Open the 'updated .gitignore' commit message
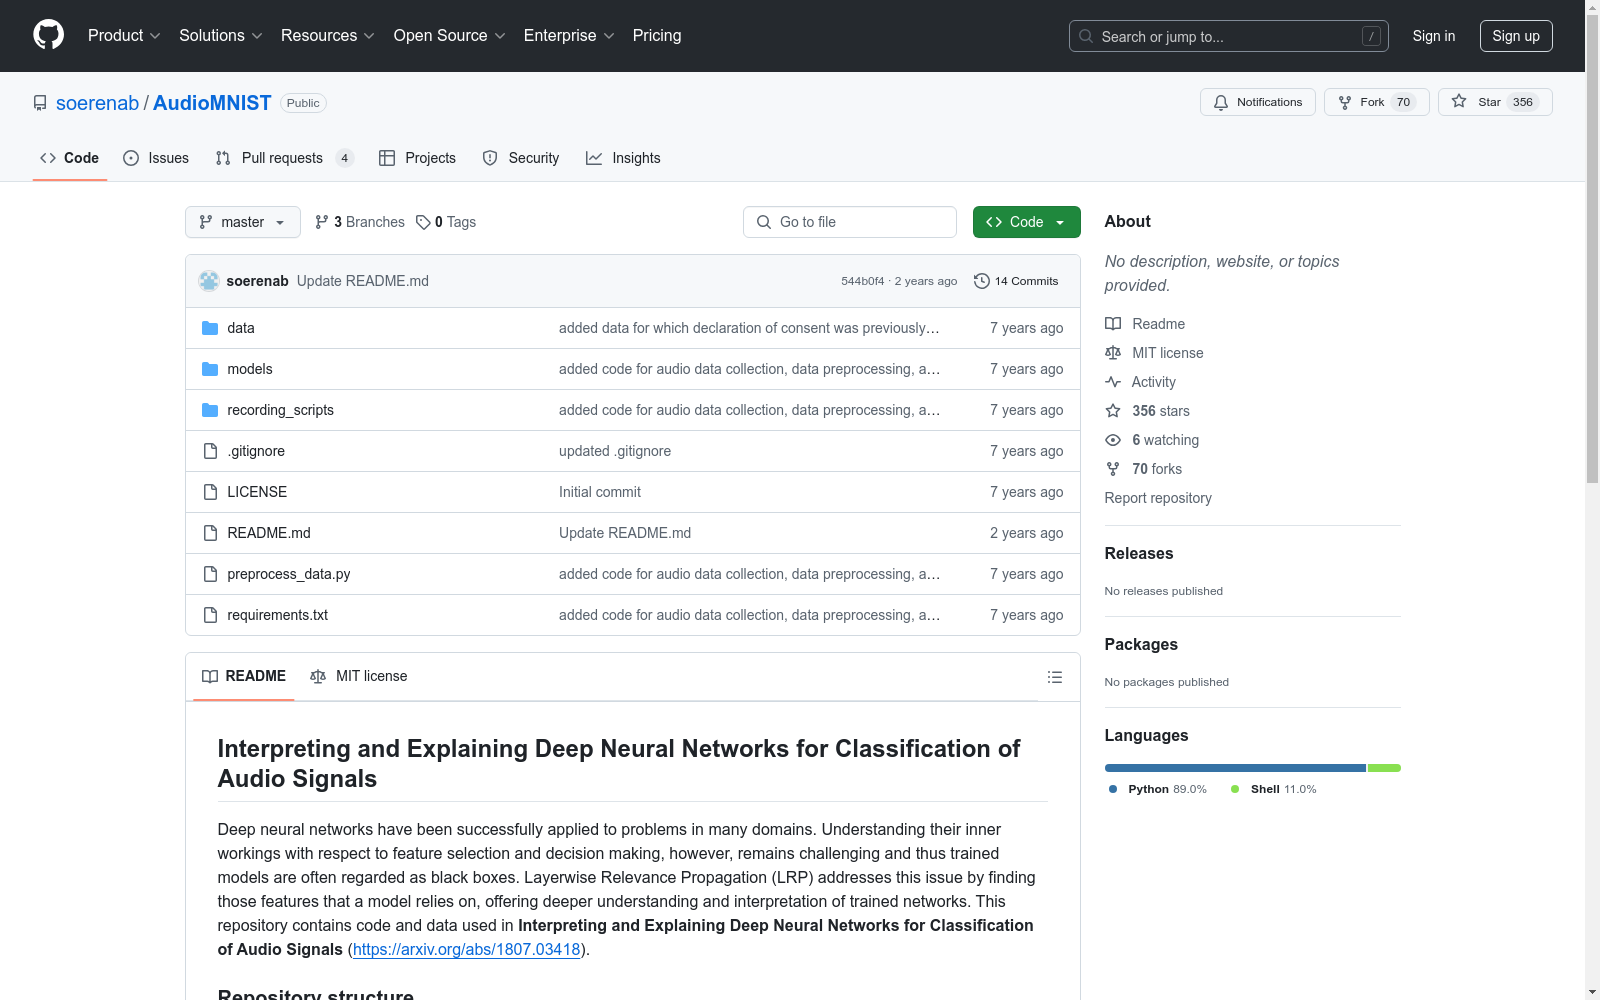The image size is (1600, 1000). click(615, 451)
